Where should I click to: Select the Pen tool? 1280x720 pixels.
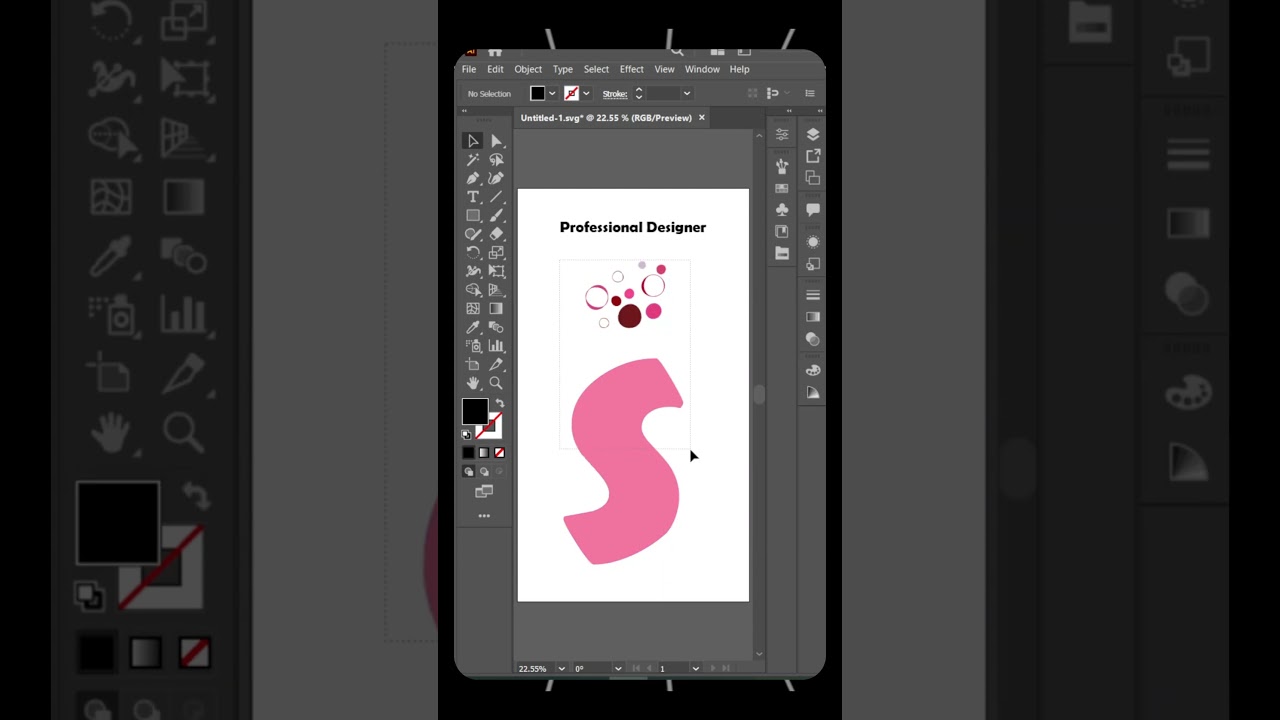[x=473, y=178]
